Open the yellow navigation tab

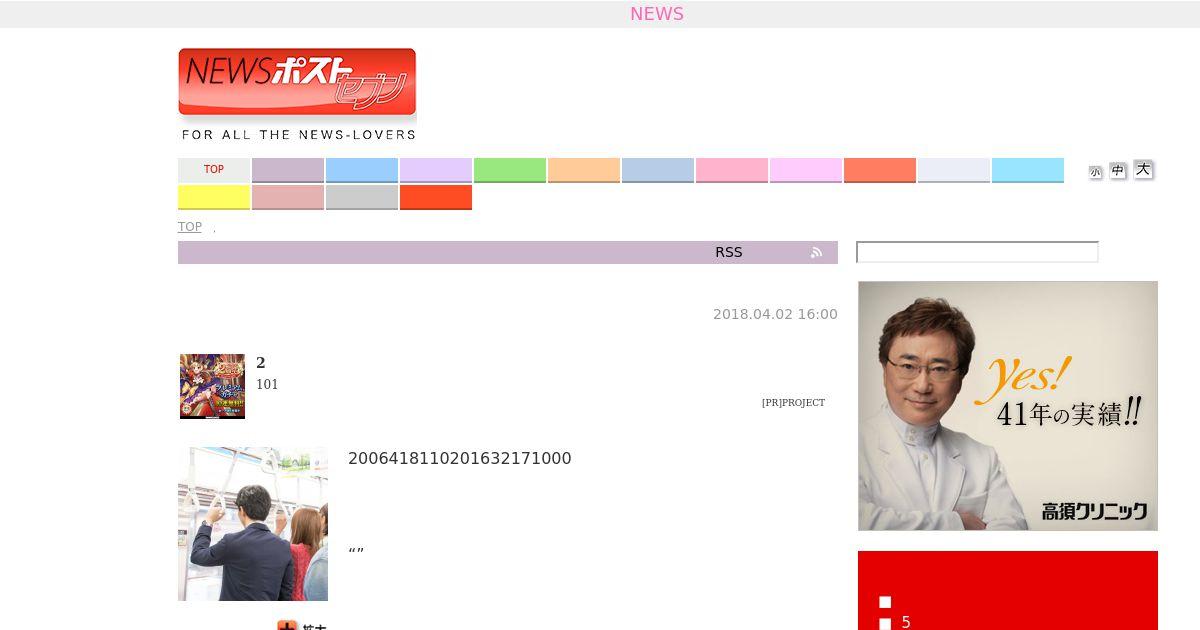(x=214, y=197)
